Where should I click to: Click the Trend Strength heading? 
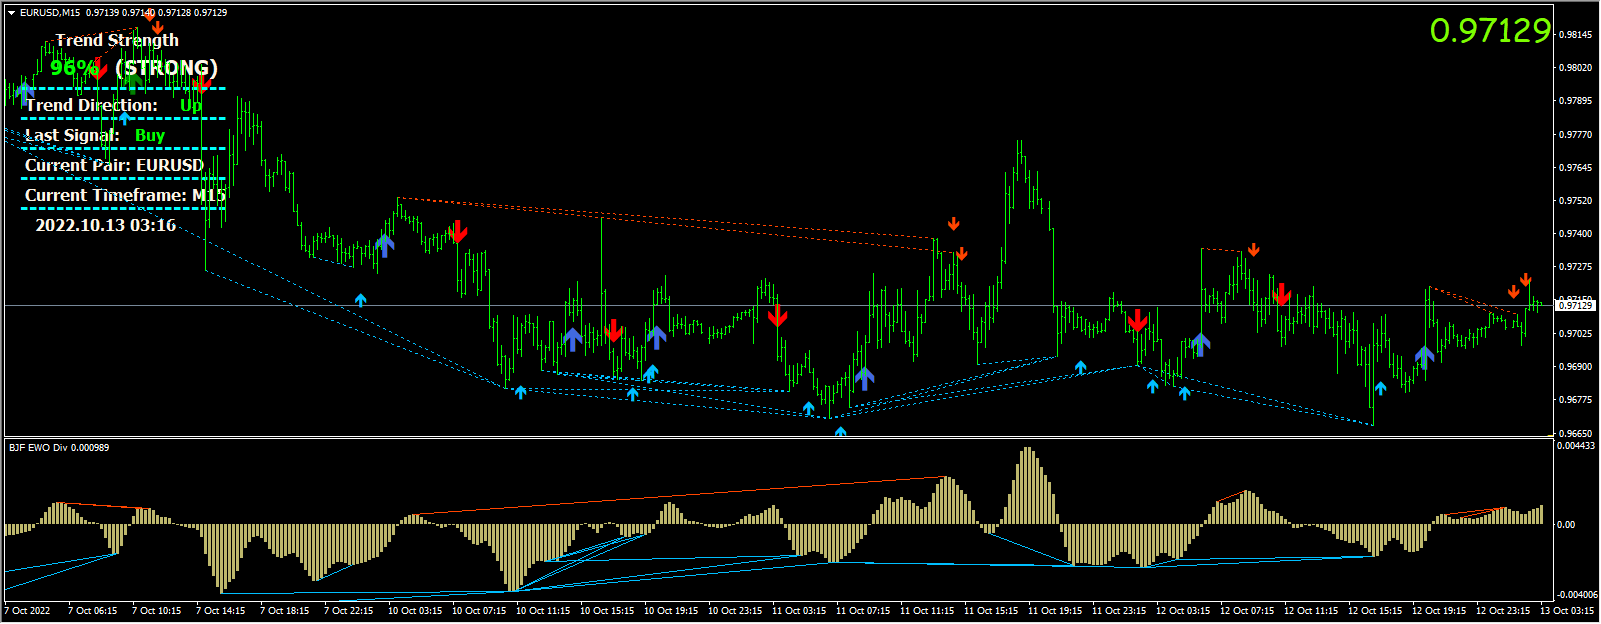coord(117,40)
